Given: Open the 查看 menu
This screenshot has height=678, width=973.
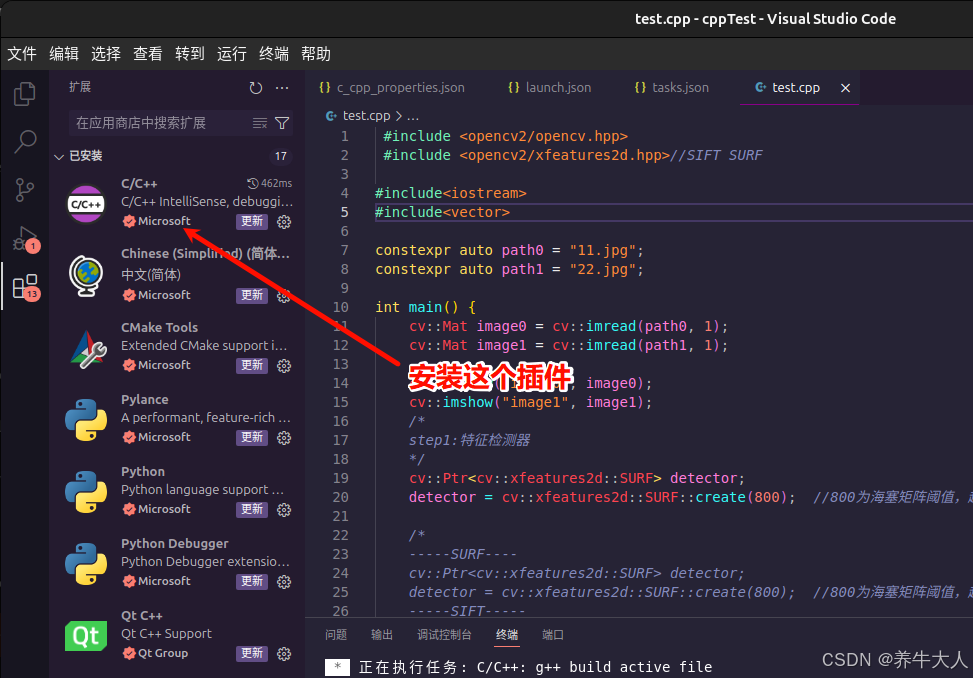Looking at the screenshot, I should pyautogui.click(x=148, y=54).
